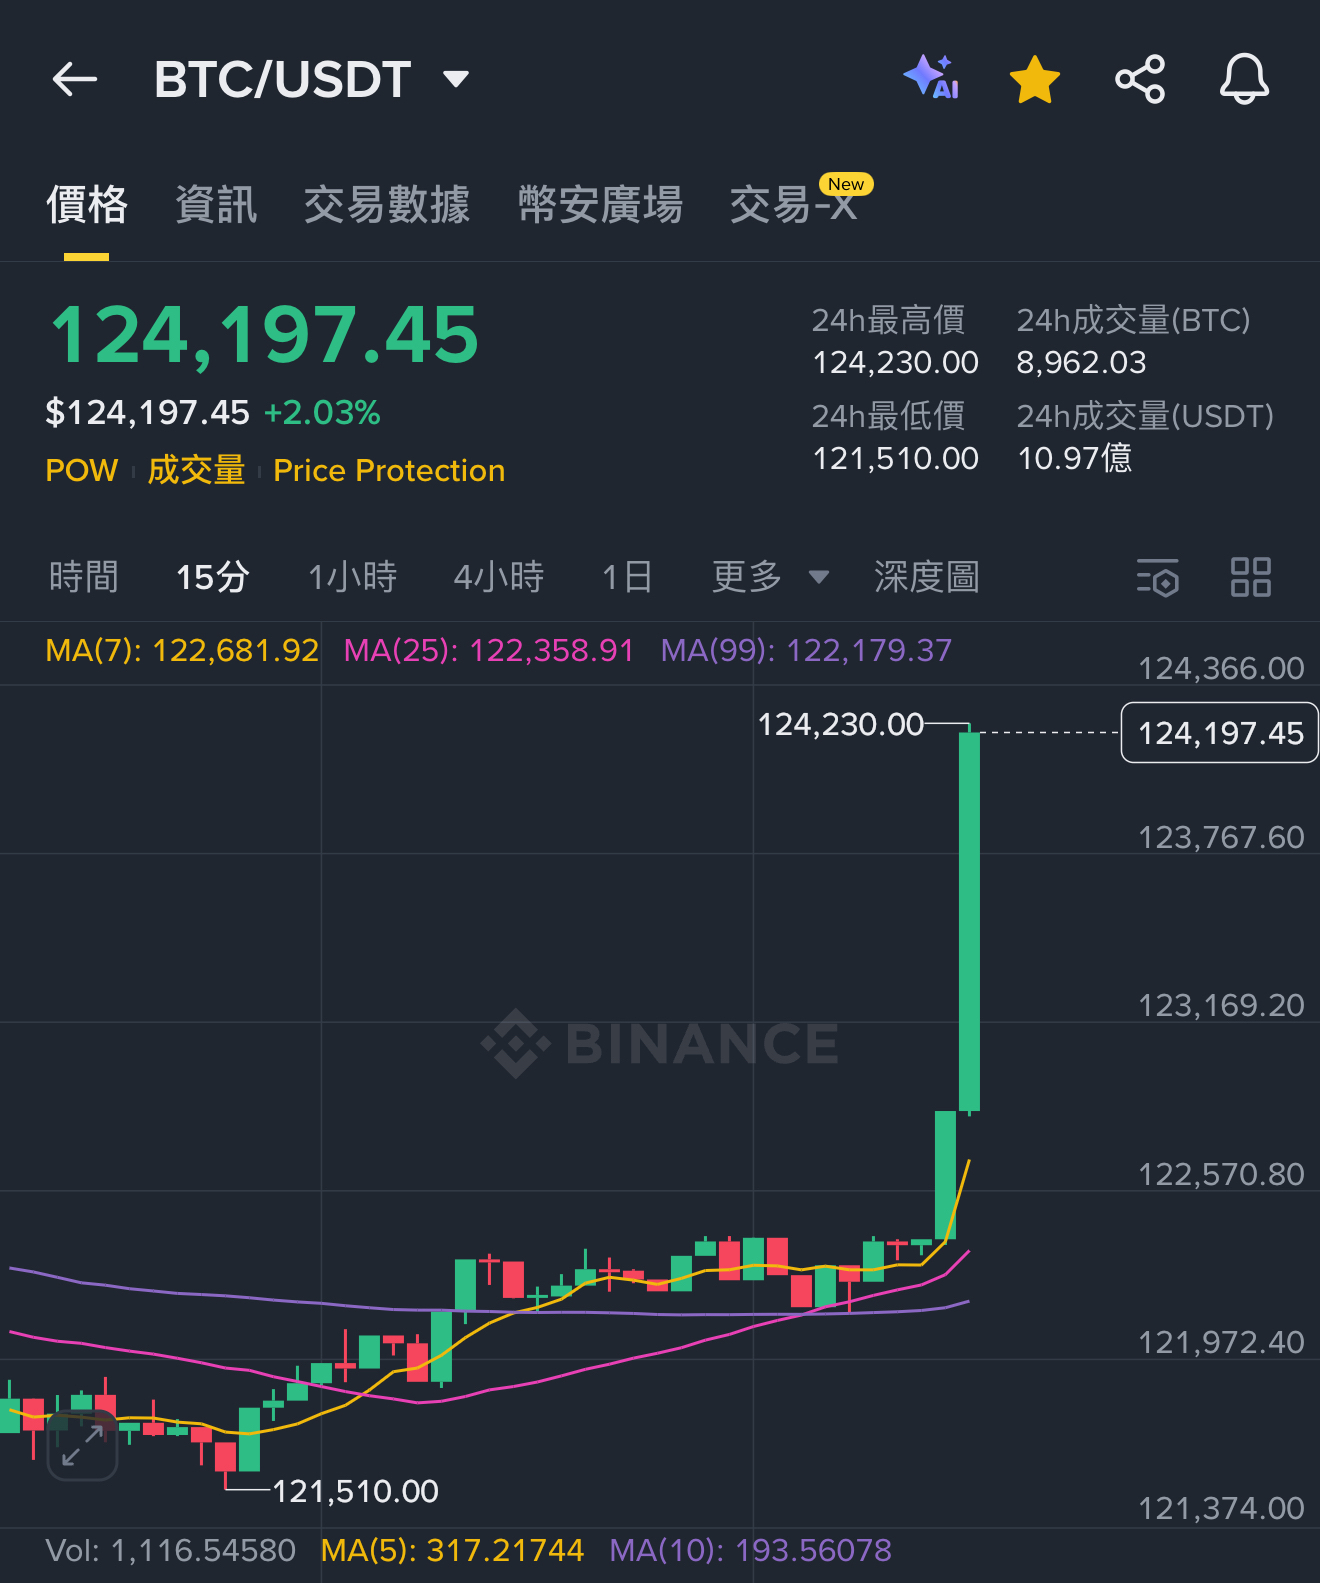Switch to the 交易數據 tab
The width and height of the screenshot is (1320, 1583).
coord(386,205)
